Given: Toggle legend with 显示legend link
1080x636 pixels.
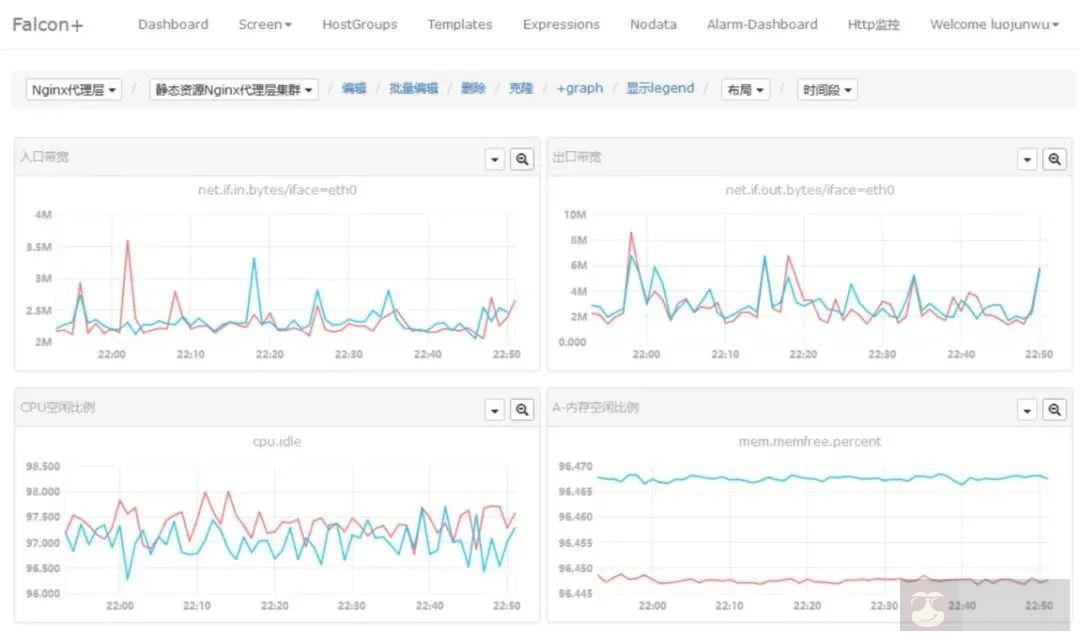Looking at the screenshot, I should point(660,88).
